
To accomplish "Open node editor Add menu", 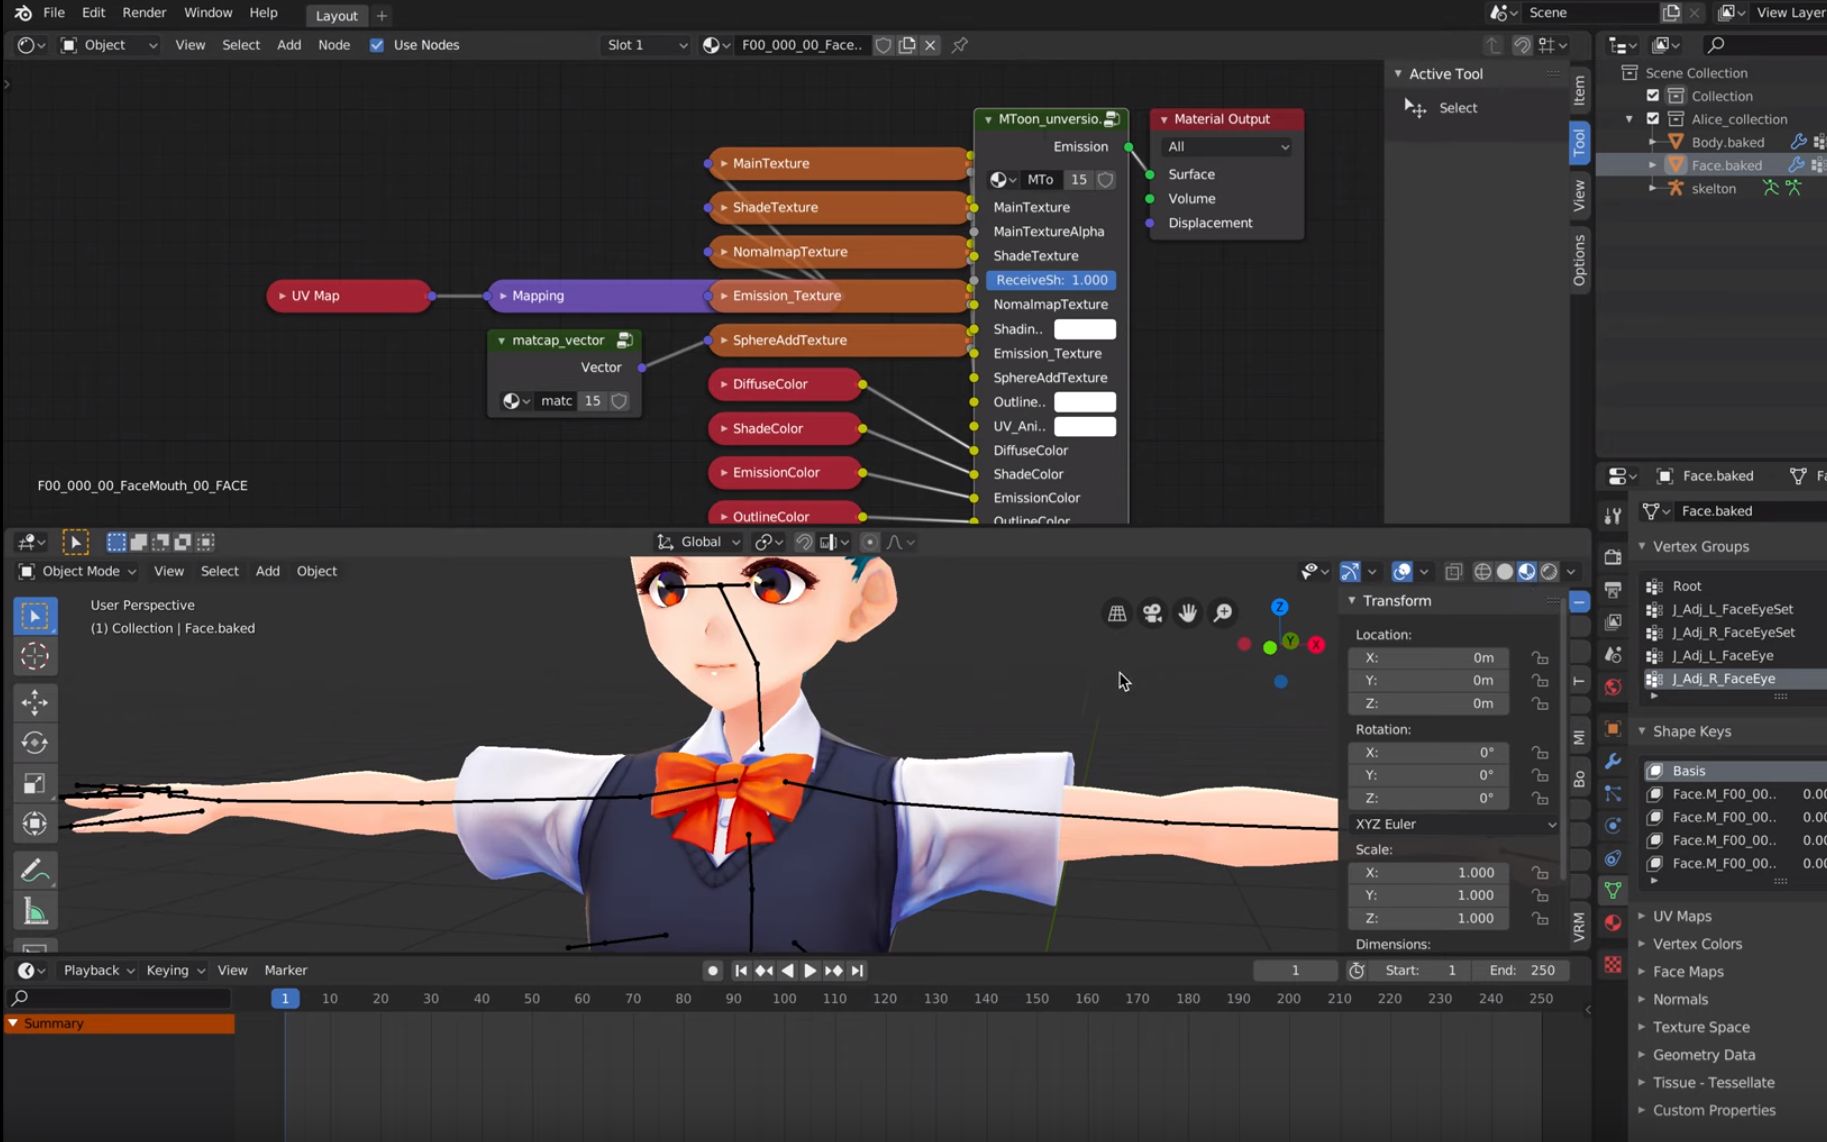I will click(x=289, y=45).
